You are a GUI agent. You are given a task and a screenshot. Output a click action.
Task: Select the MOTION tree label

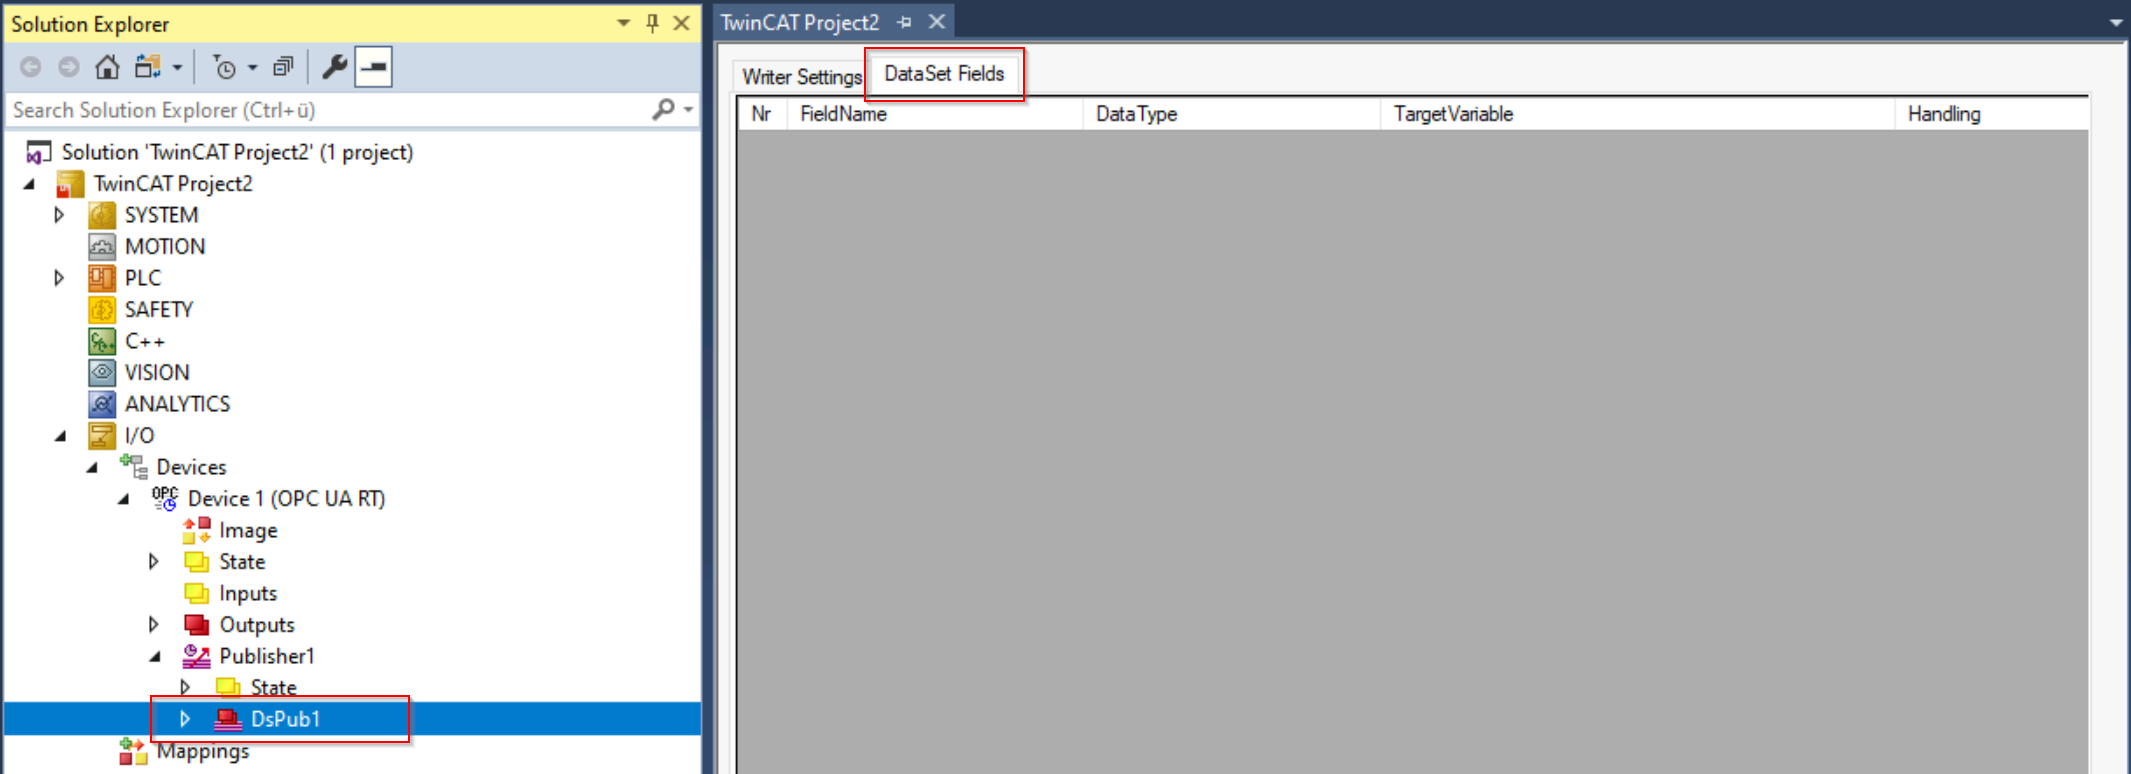[x=165, y=246]
